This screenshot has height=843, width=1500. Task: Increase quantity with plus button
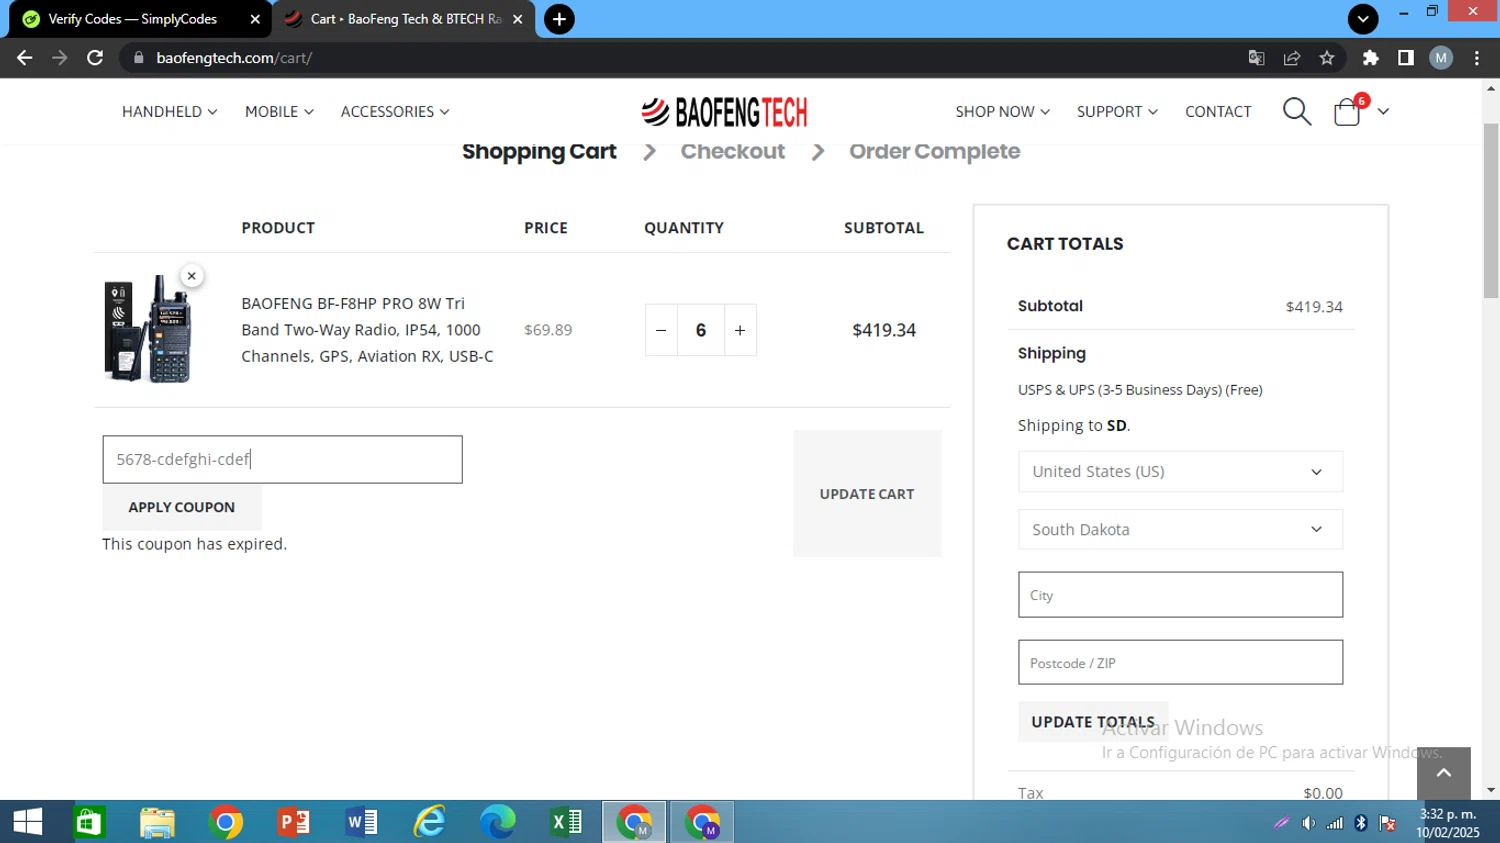[740, 330]
